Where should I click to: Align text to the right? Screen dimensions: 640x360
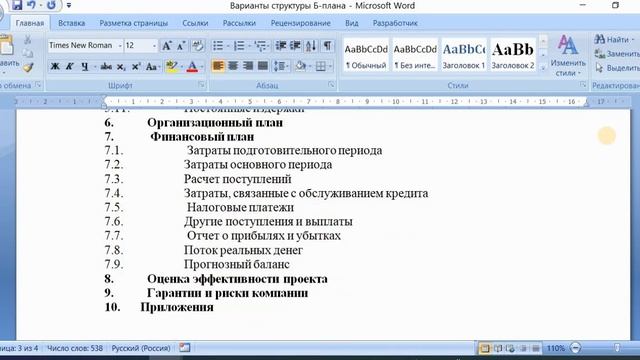click(248, 66)
